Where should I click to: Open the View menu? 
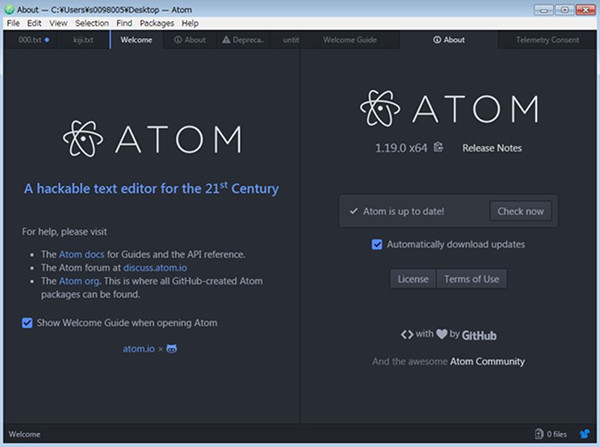point(58,23)
